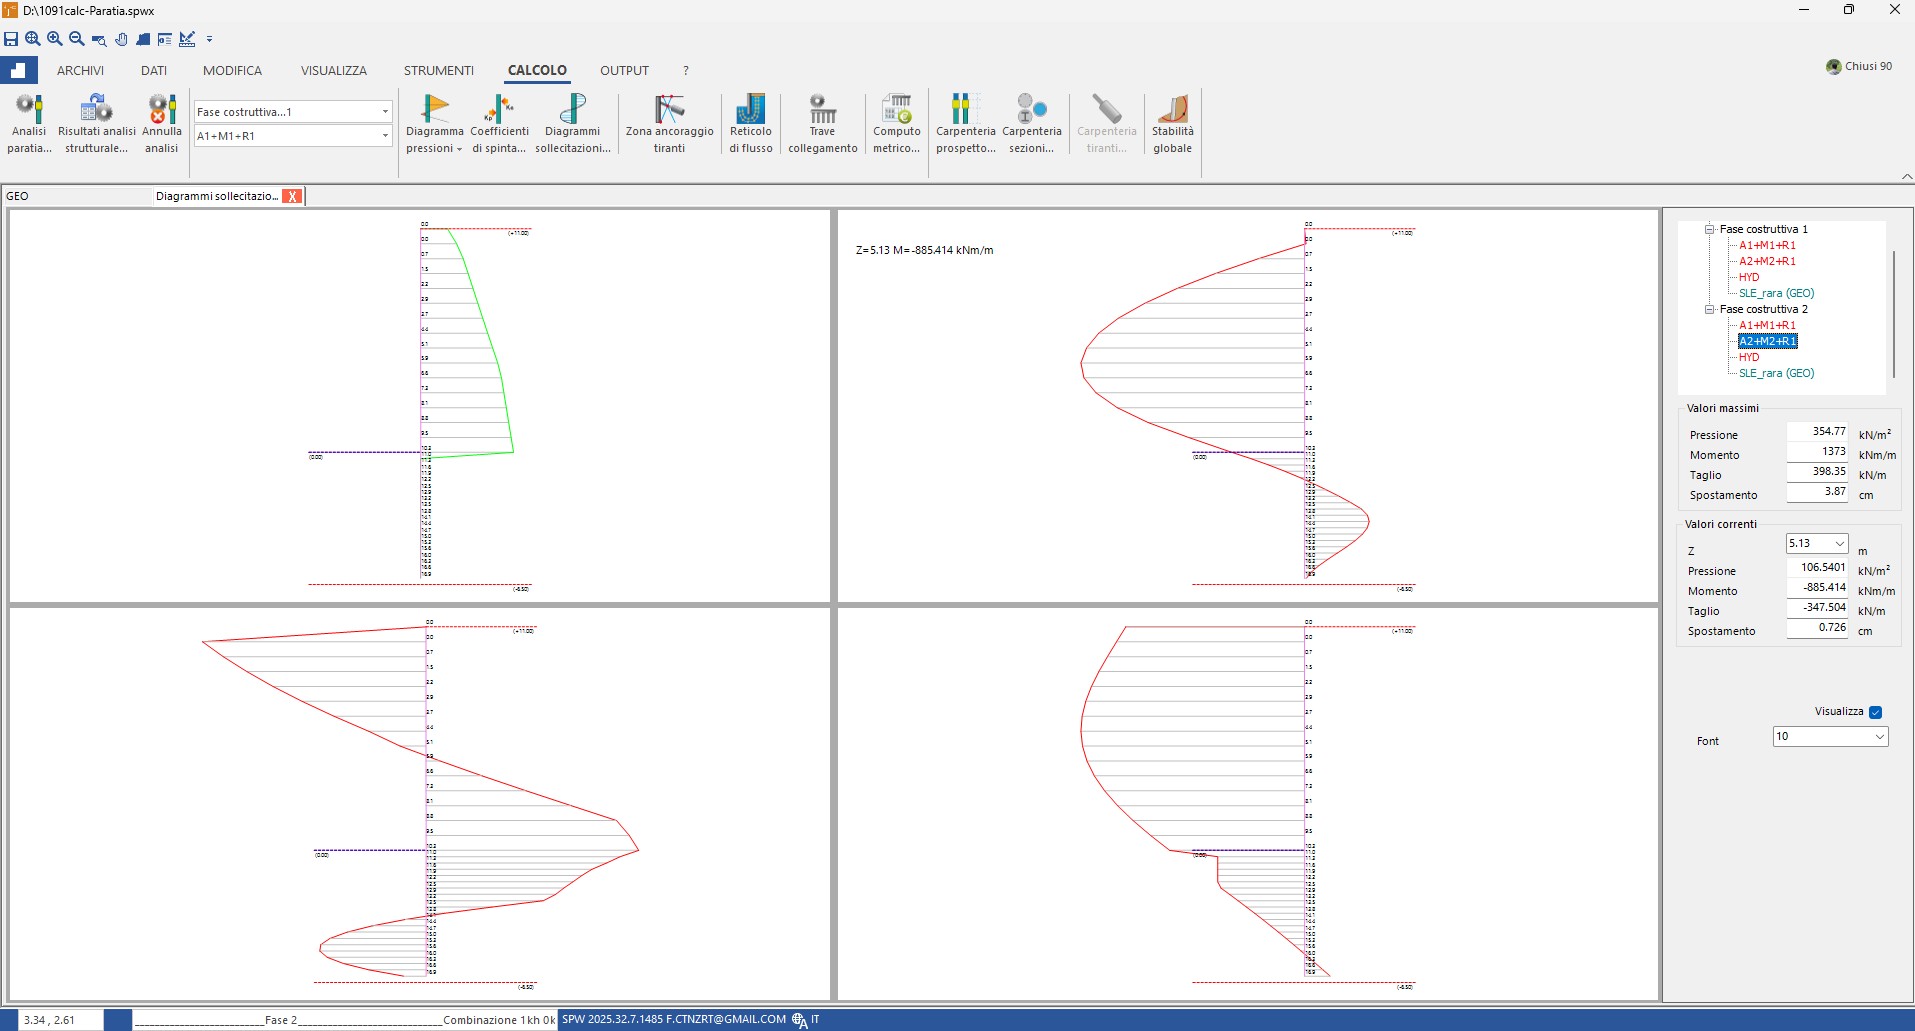Open Carpenteria sezioni
This screenshot has height=1031, width=1915.
pyautogui.click(x=1032, y=124)
